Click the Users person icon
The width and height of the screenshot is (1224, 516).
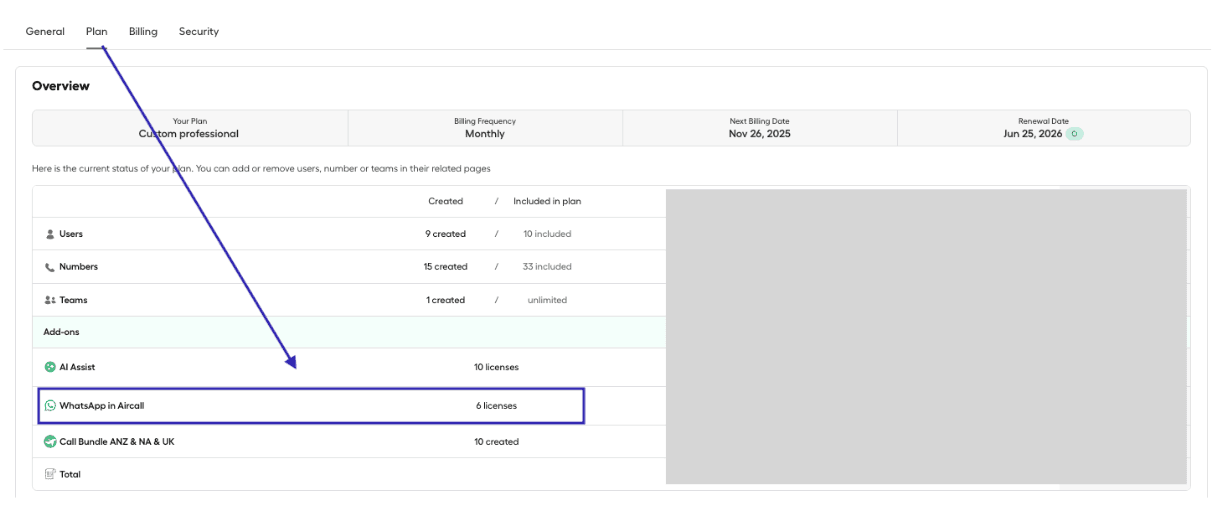point(50,234)
